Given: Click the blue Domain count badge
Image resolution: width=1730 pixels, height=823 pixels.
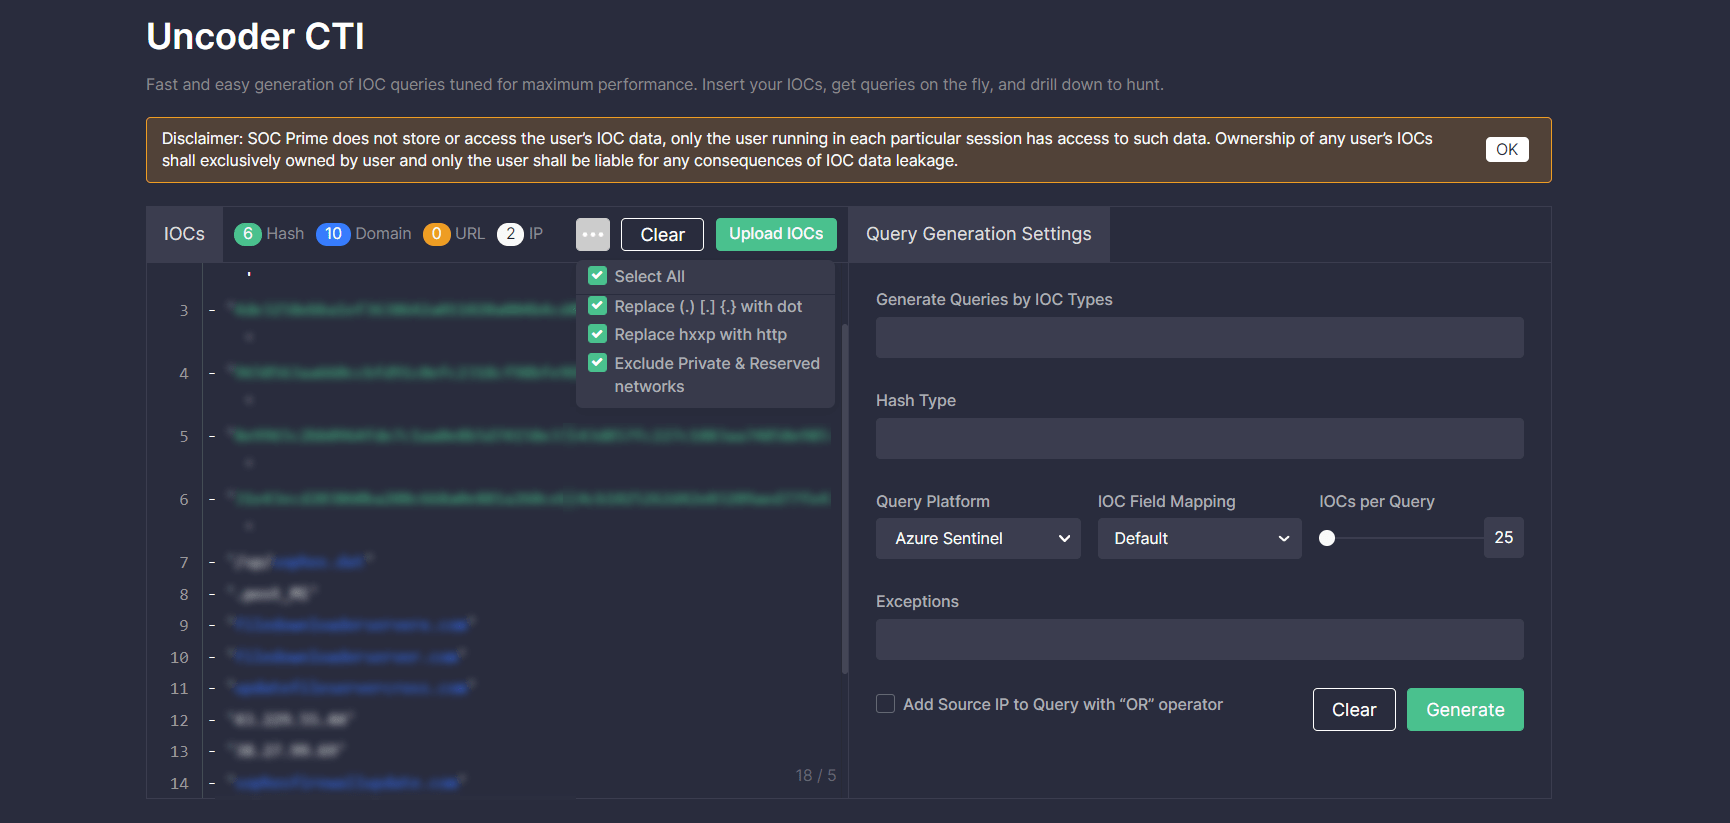Looking at the screenshot, I should (333, 234).
